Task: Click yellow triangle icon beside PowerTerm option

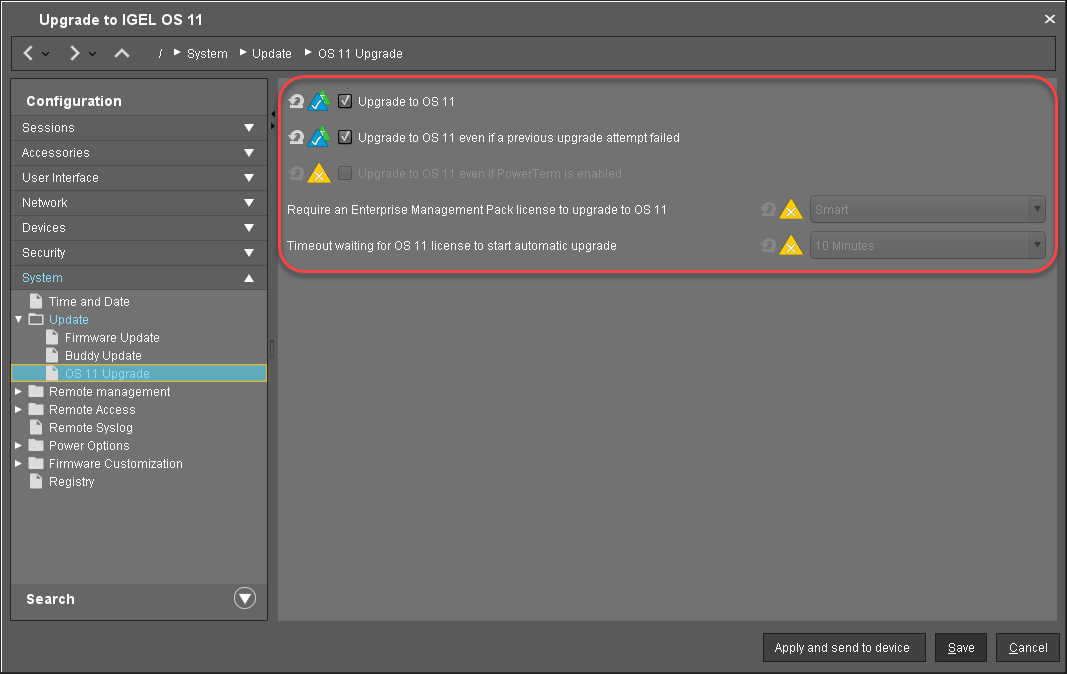Action: [319, 174]
